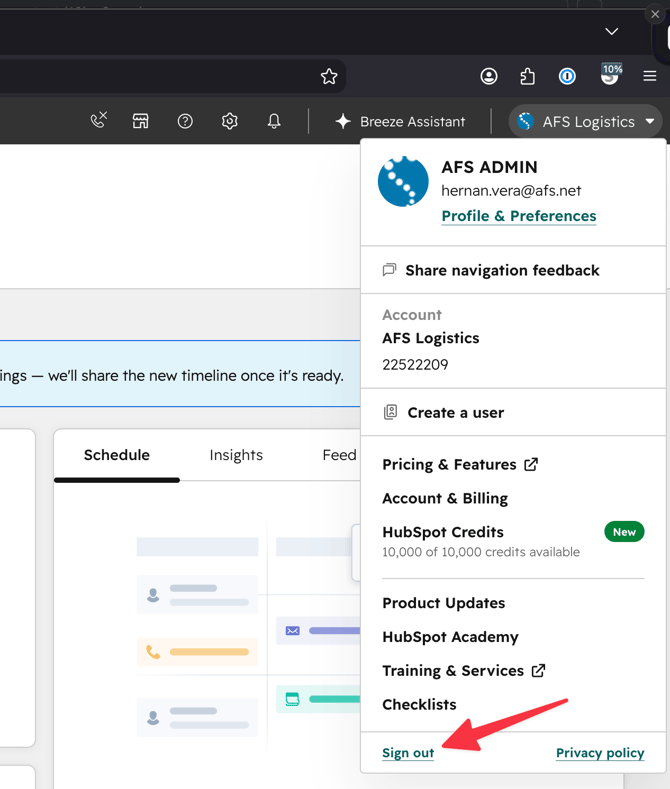The image size is (670, 789).
Task: Click the 10,000 credits available text
Action: click(x=481, y=552)
